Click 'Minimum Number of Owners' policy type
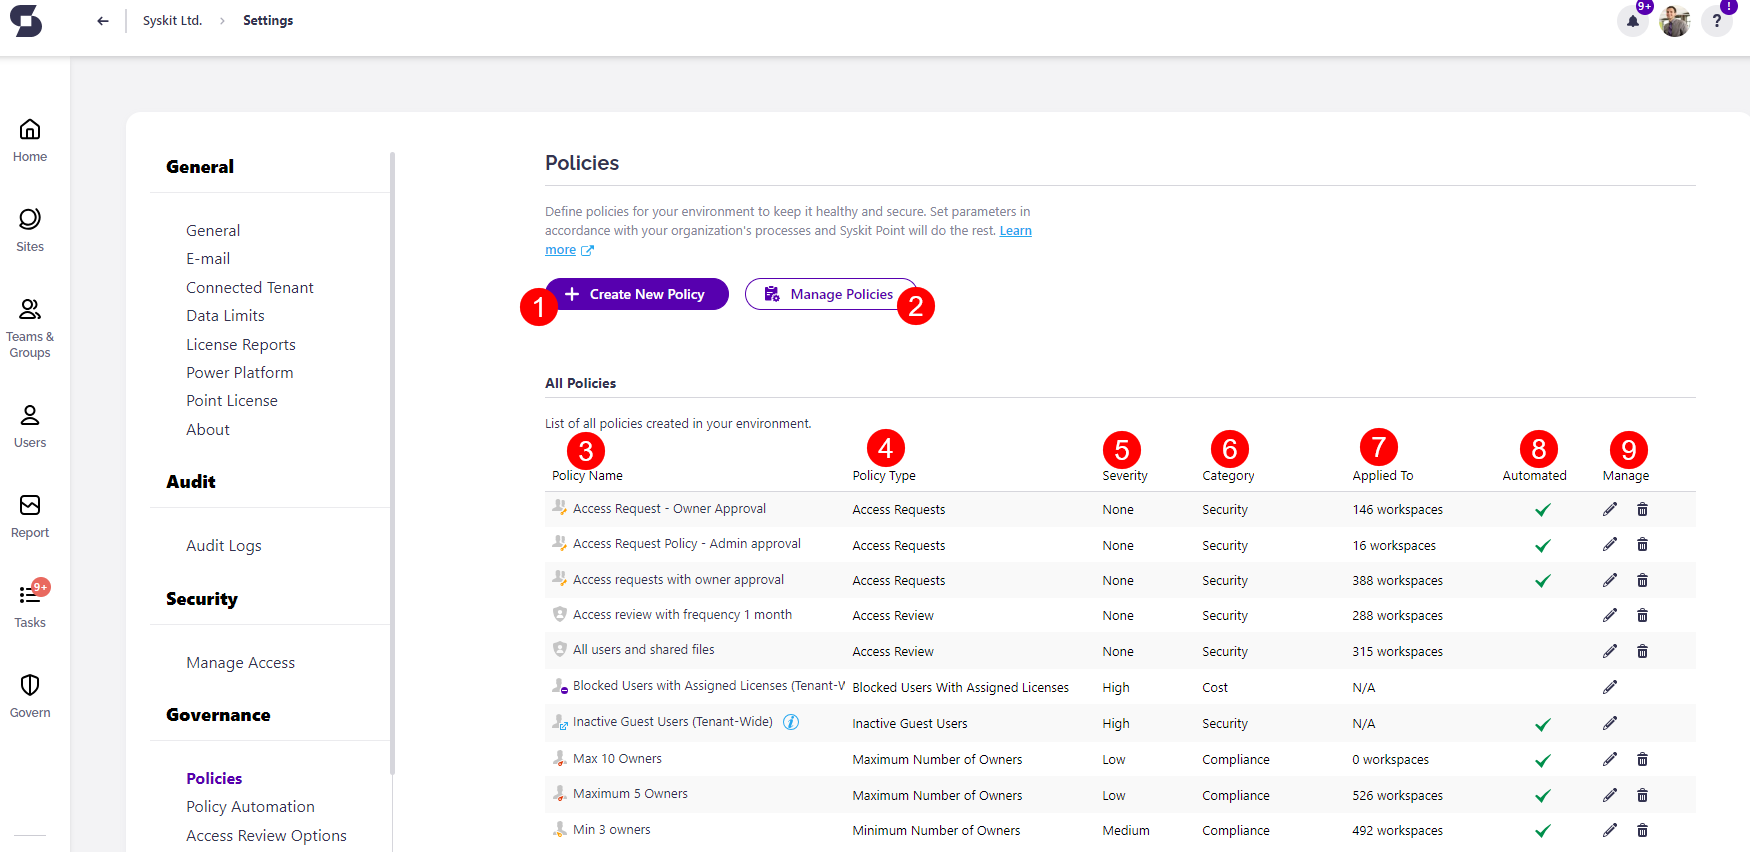1750x852 pixels. (x=936, y=830)
